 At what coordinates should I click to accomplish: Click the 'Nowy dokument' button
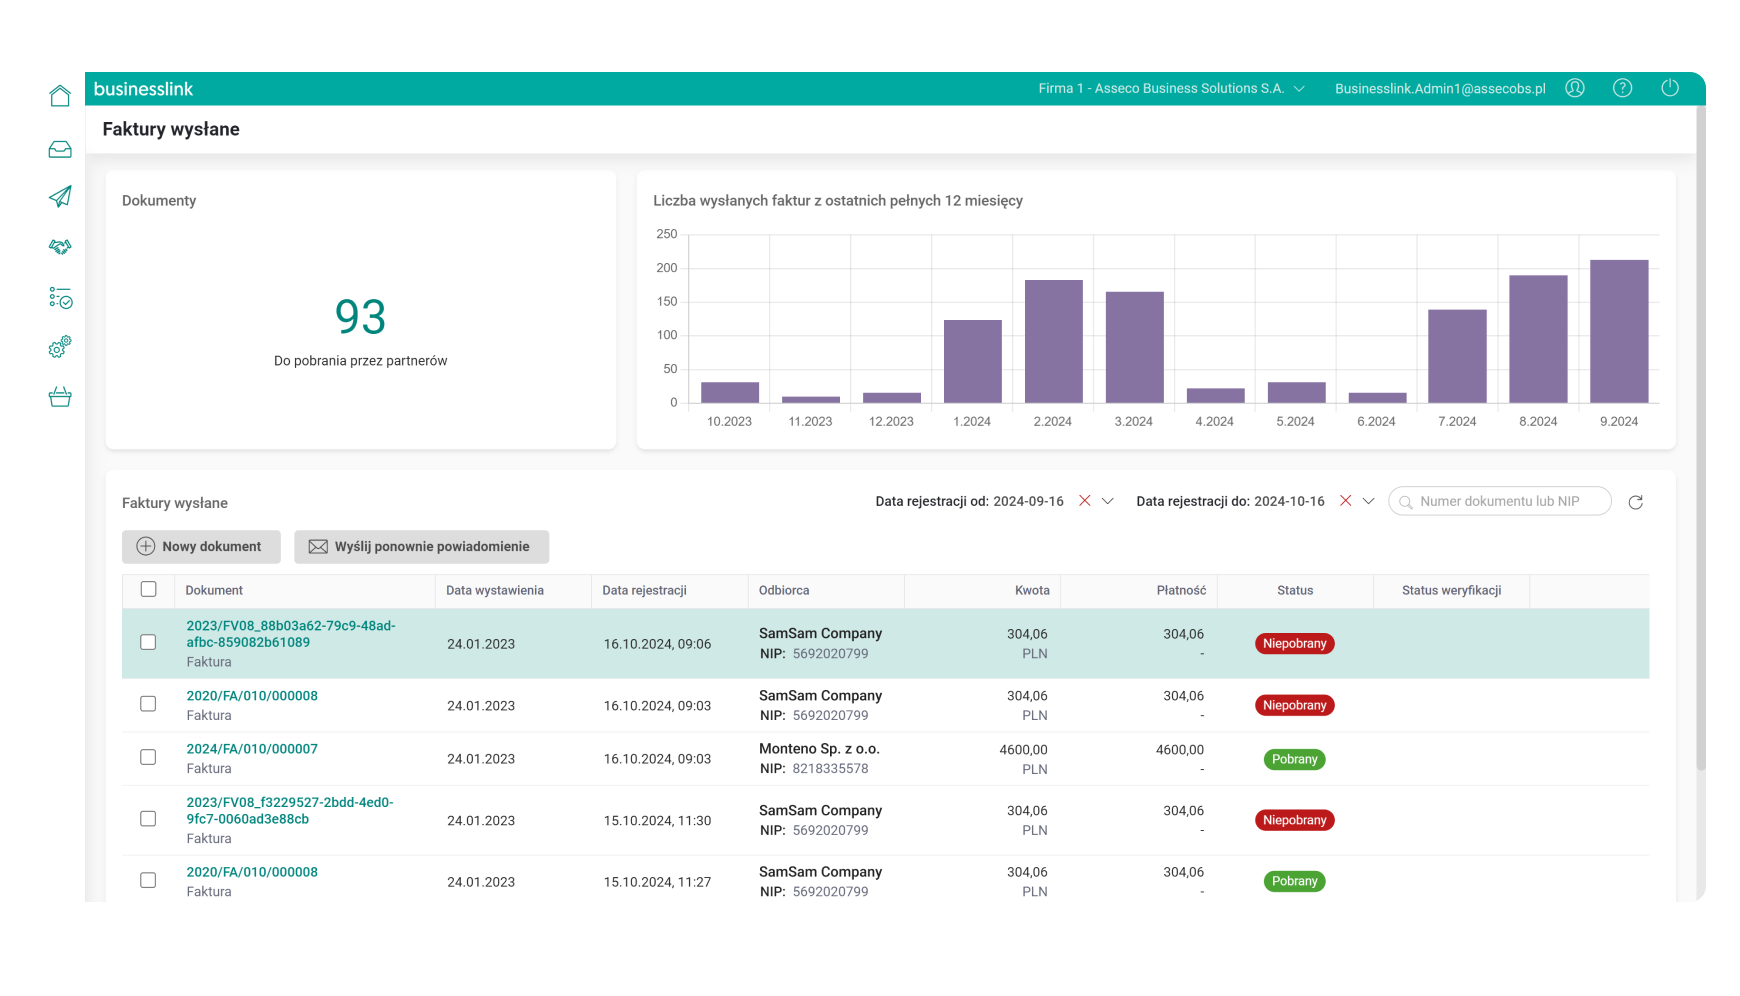tap(201, 547)
